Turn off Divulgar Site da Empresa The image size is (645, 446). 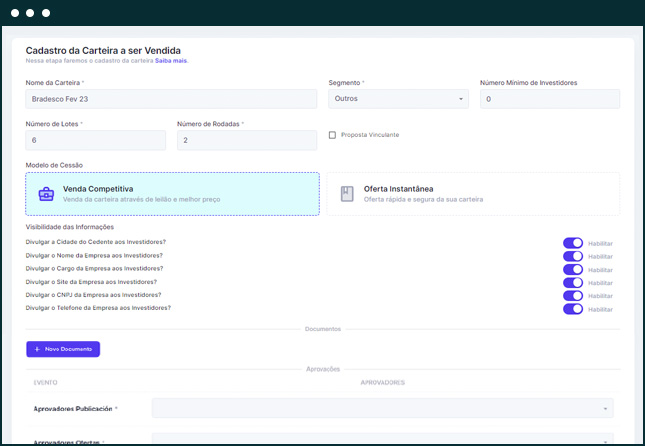coord(573,282)
